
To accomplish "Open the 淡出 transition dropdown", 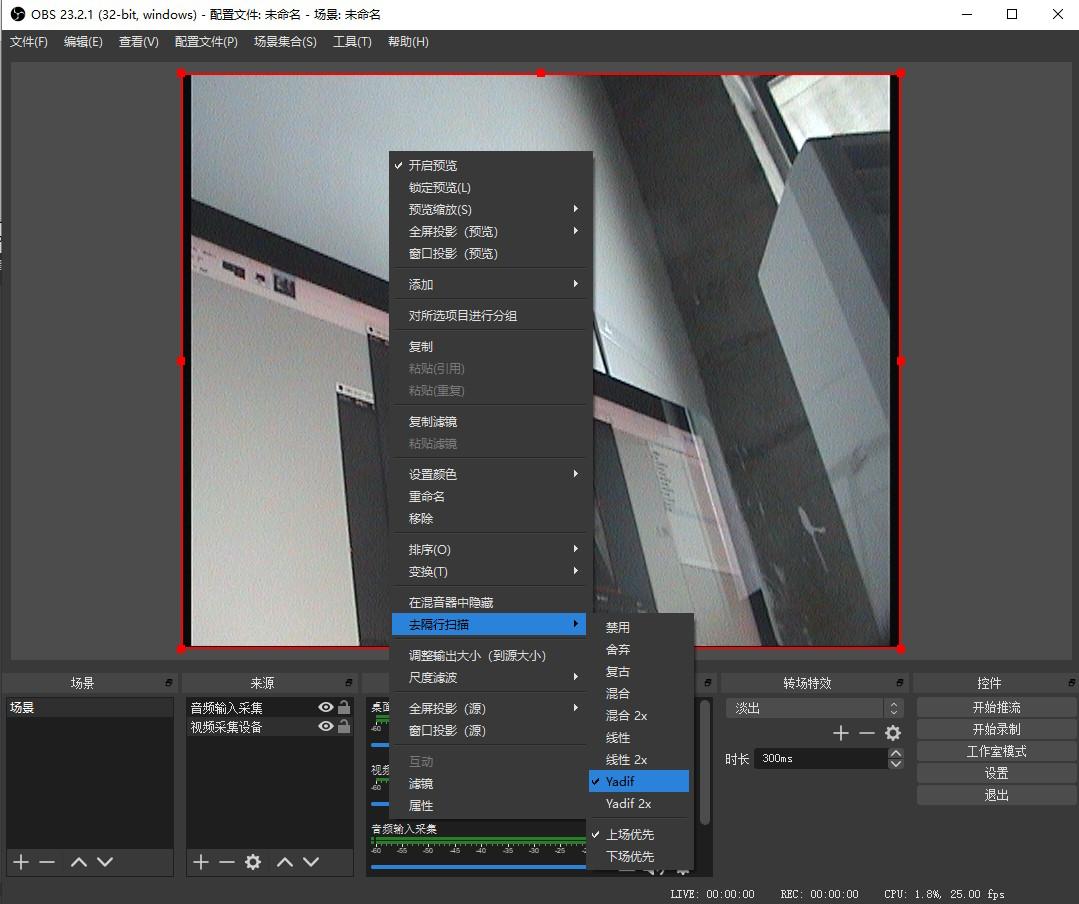I will (814, 708).
